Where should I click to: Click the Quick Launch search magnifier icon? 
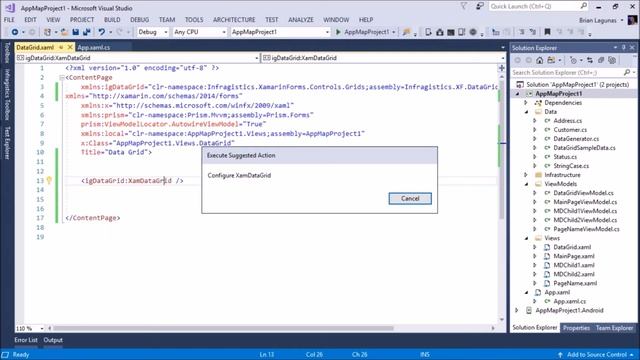point(584,6)
